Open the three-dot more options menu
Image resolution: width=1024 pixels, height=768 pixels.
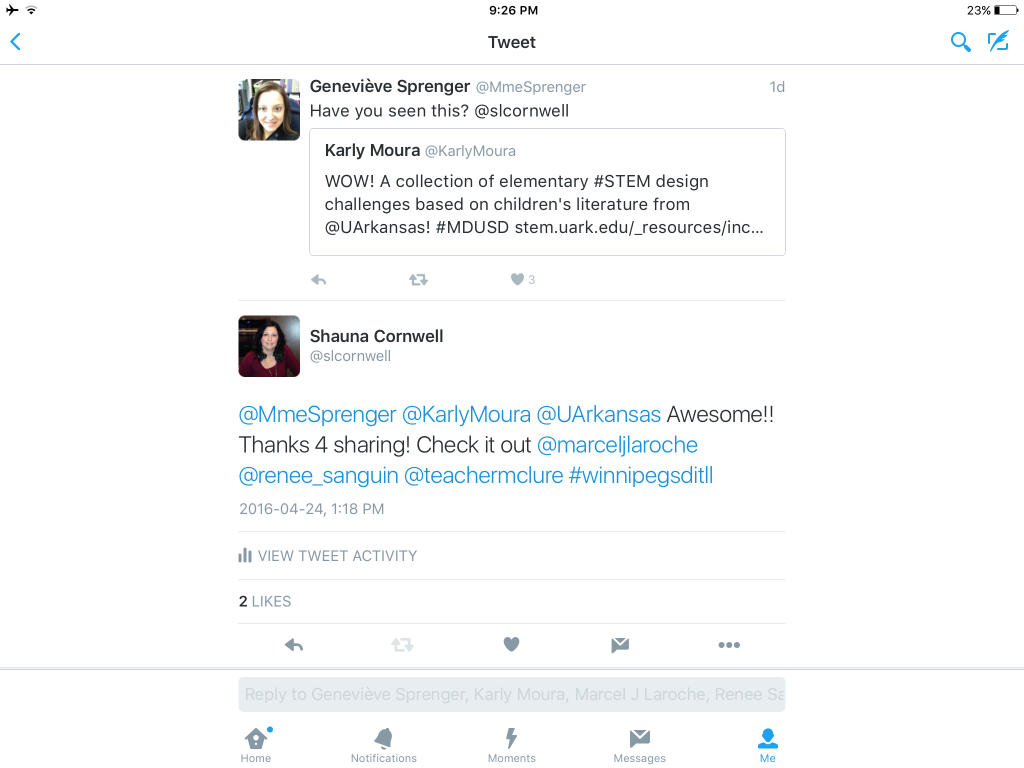[x=729, y=645]
